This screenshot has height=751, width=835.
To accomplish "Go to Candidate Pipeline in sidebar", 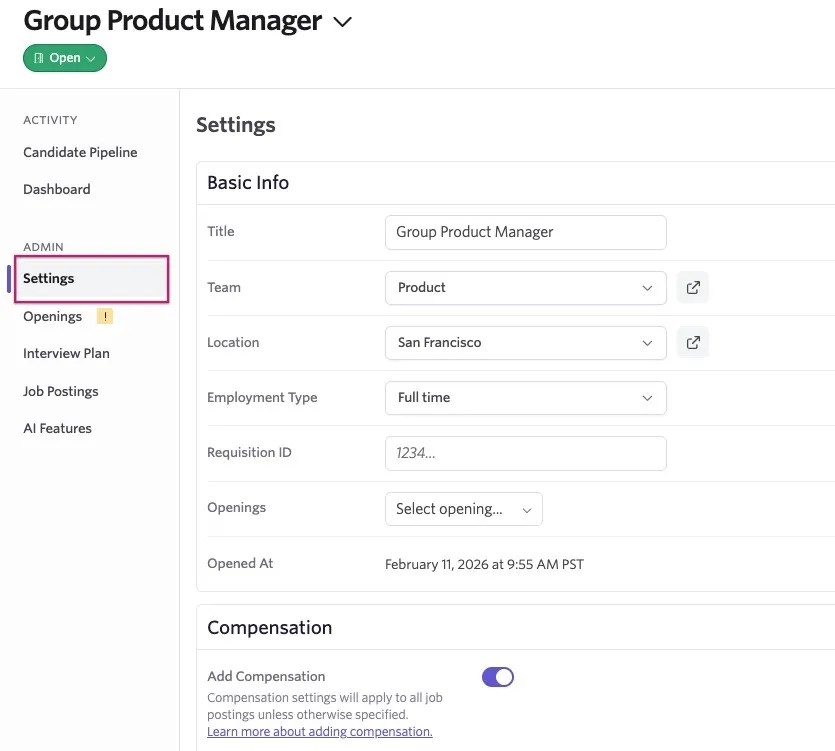I will point(80,152).
